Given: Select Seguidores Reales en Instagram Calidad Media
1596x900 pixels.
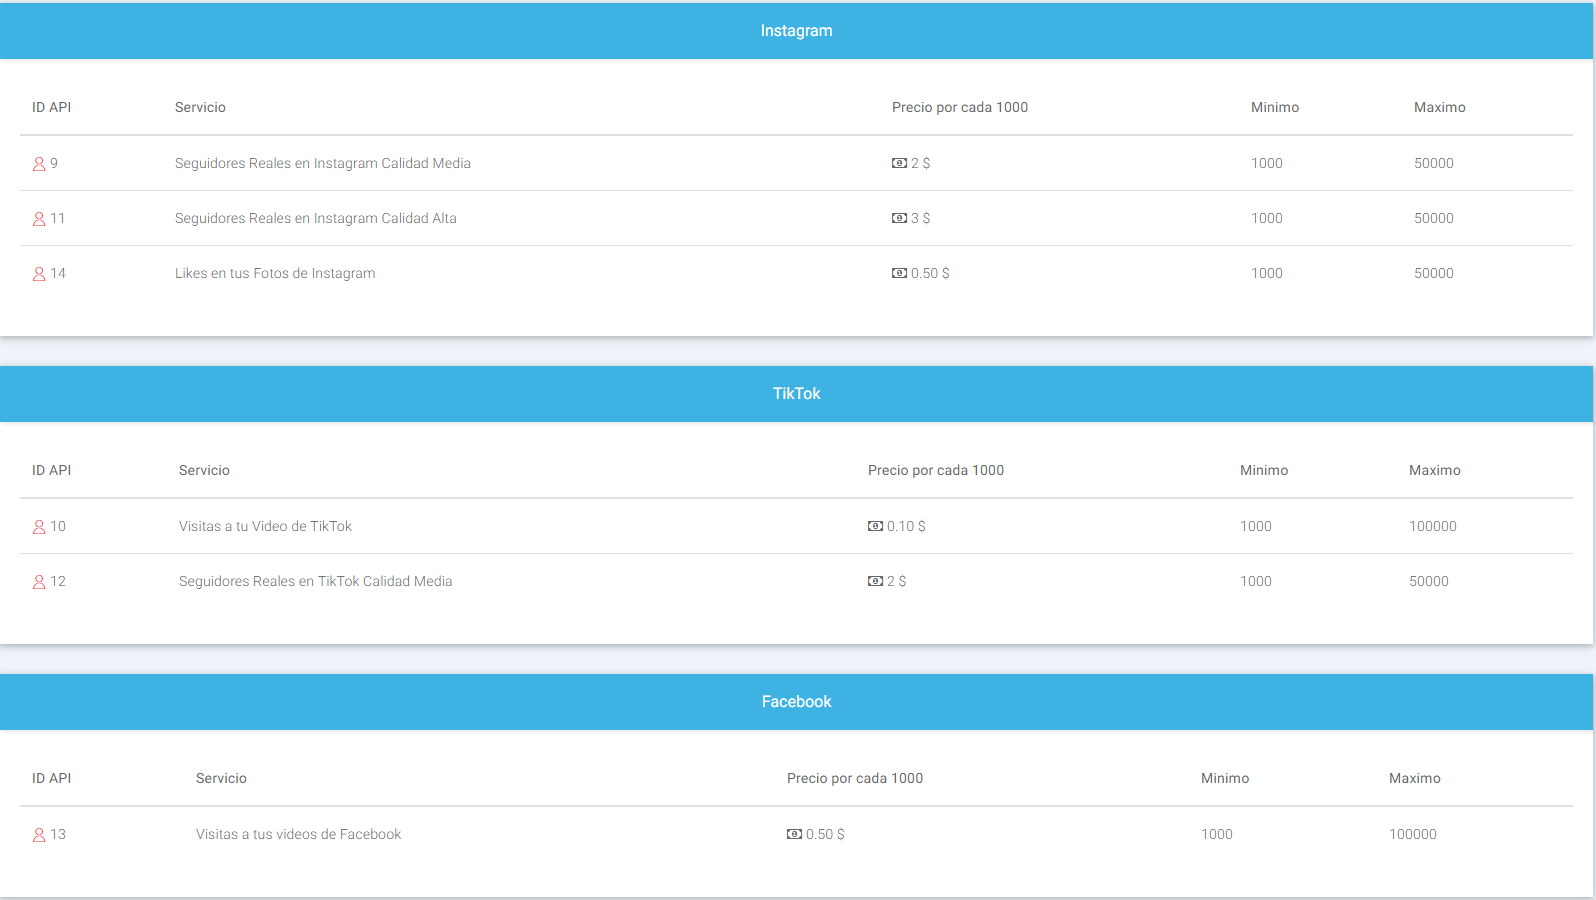Looking at the screenshot, I should 323,163.
